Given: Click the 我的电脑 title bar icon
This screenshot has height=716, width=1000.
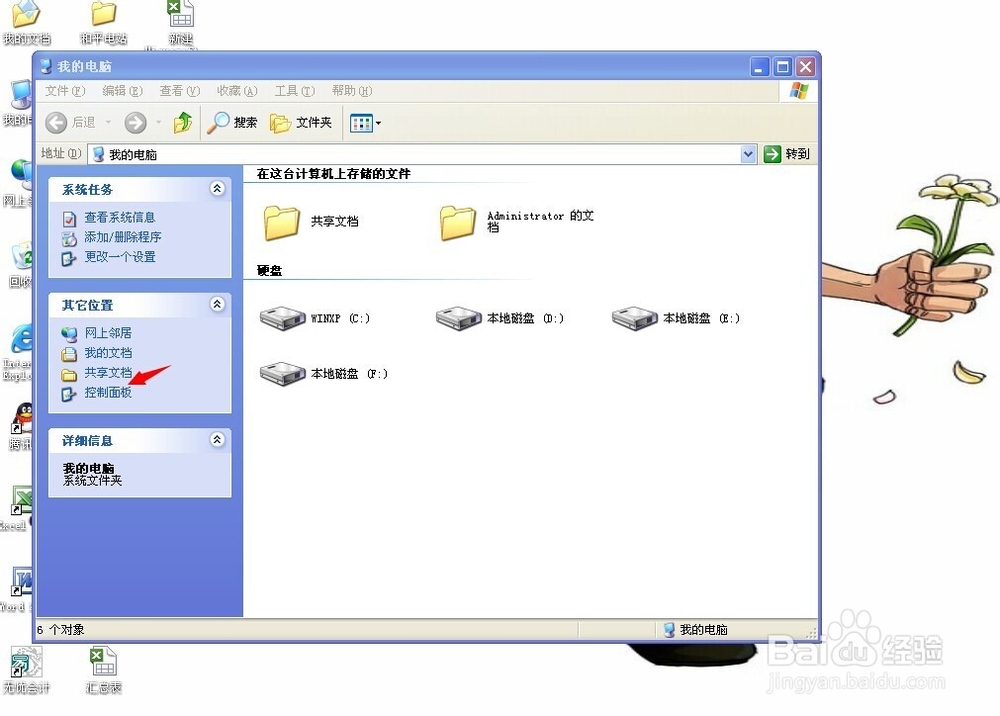Looking at the screenshot, I should coord(46,66).
